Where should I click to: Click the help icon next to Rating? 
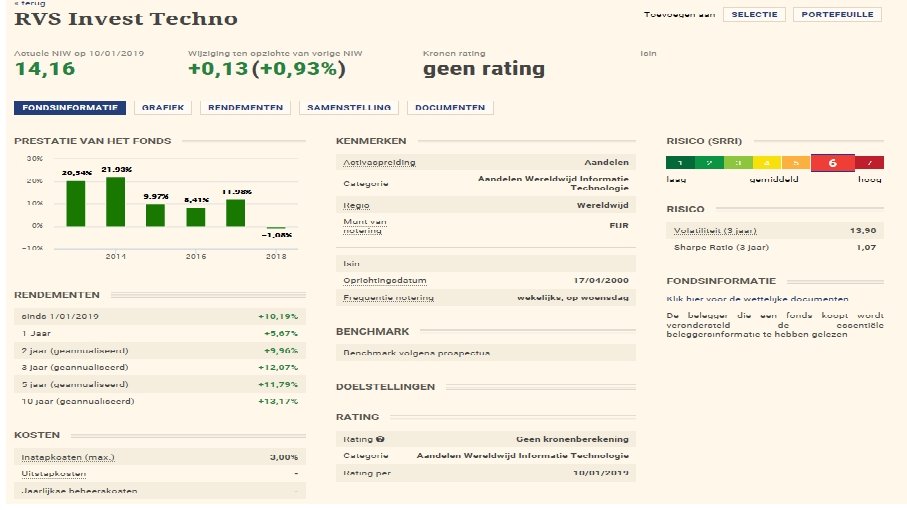tap(380, 439)
